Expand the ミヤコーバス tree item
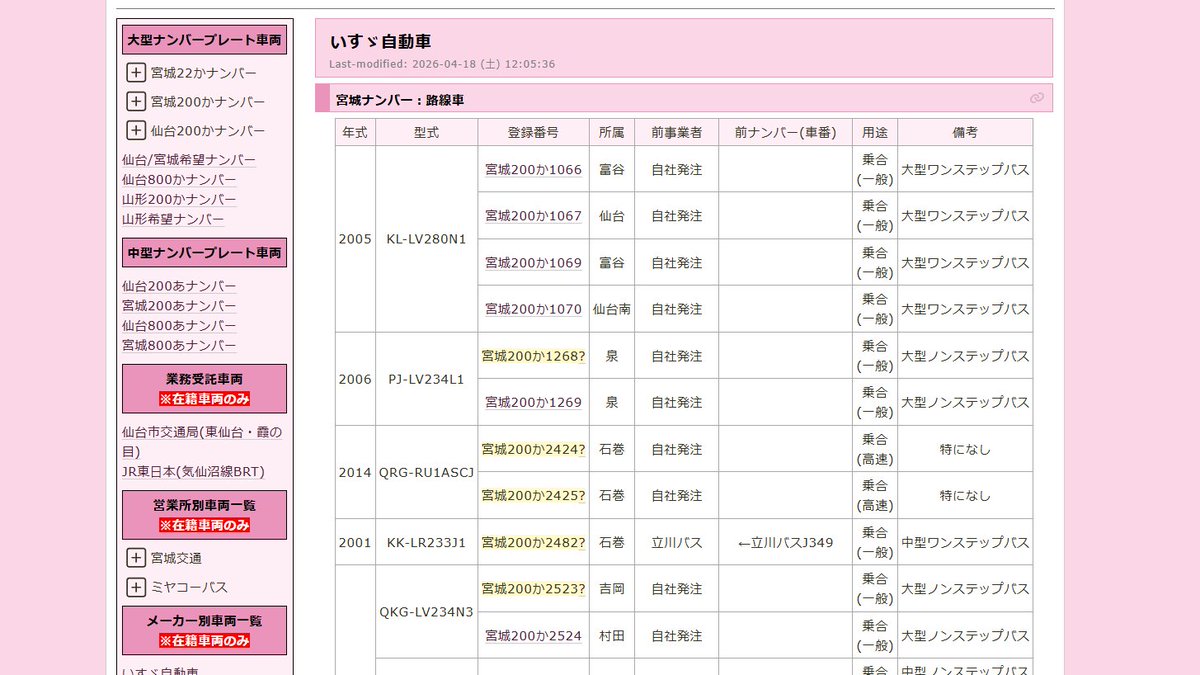The image size is (1200, 675). pyautogui.click(x=136, y=587)
